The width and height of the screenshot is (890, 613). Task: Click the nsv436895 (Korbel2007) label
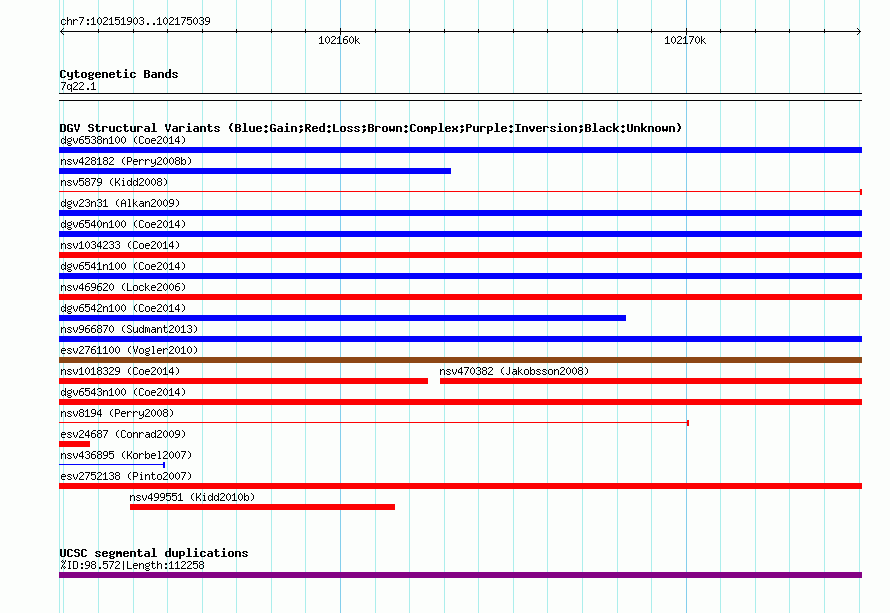point(126,455)
